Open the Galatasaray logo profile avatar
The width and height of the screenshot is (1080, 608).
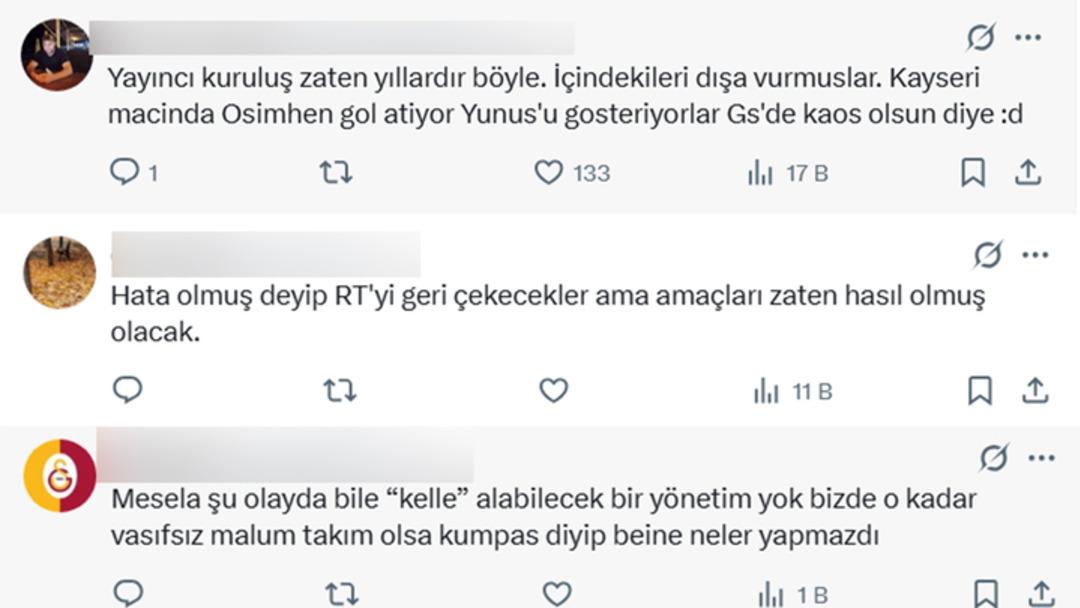[60, 476]
